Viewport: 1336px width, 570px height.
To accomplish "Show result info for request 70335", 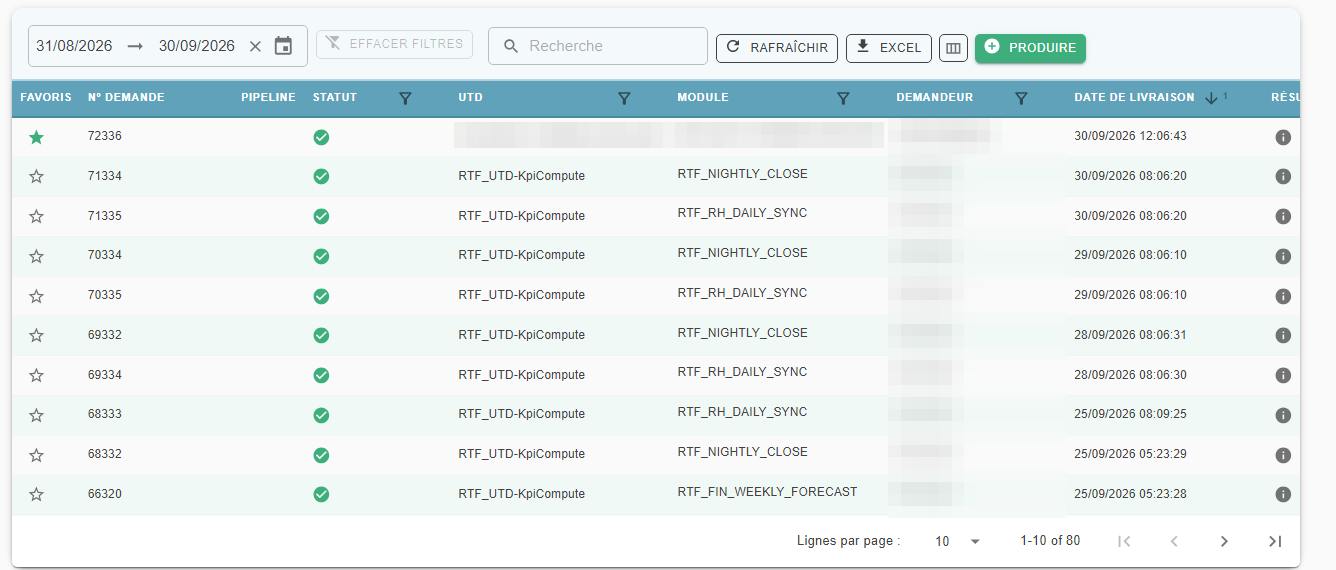I will tap(1283, 296).
